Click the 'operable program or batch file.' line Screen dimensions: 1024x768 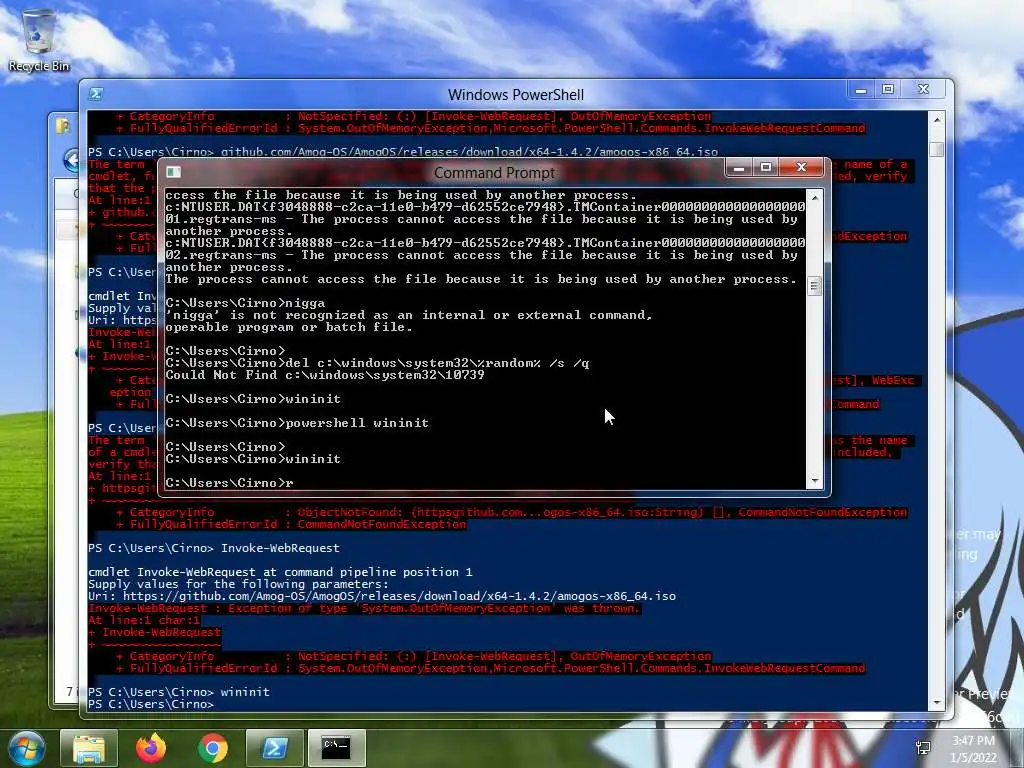(289, 327)
